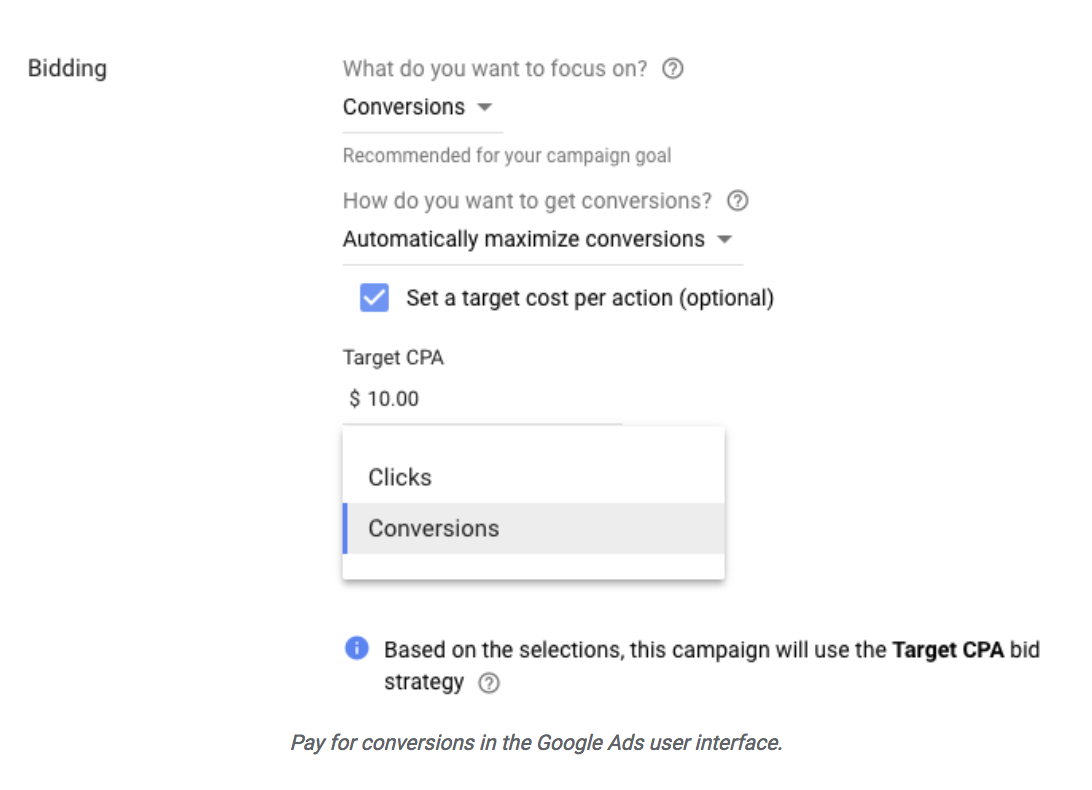Toggle the target cost per action checkbox
The height and width of the screenshot is (790, 1092).
point(375,298)
